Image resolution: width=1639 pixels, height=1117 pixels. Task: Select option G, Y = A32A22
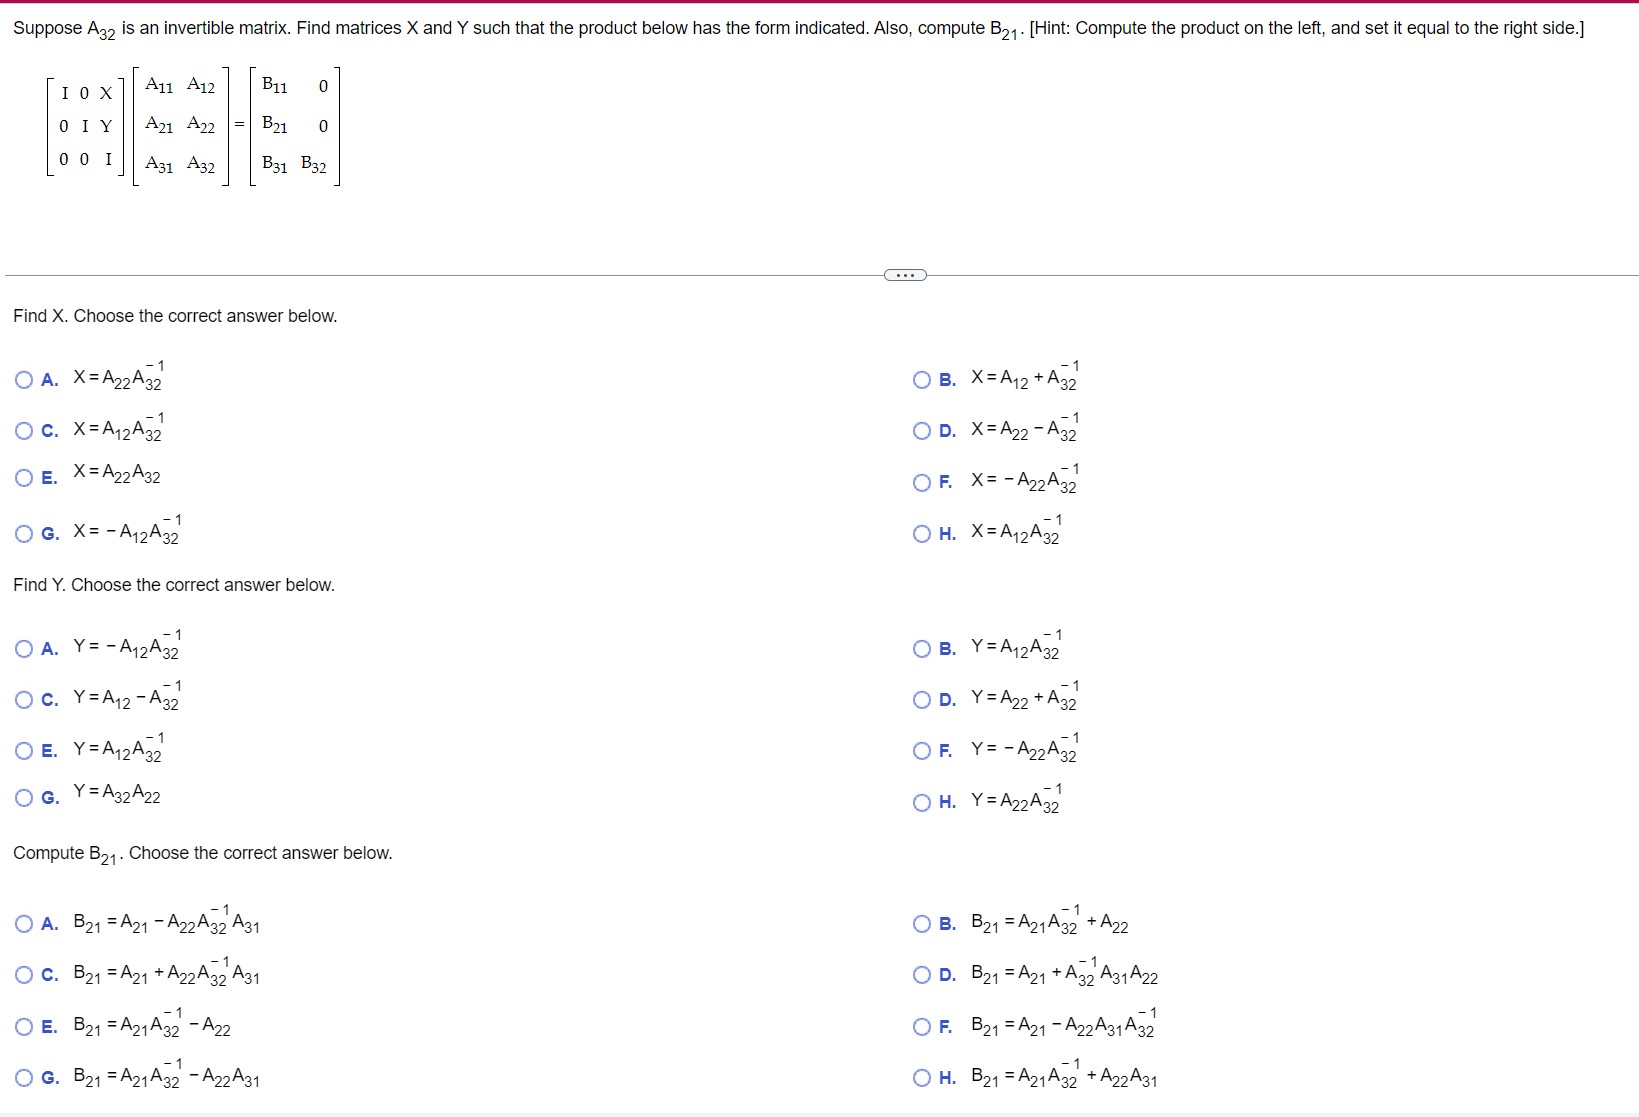coord(23,796)
